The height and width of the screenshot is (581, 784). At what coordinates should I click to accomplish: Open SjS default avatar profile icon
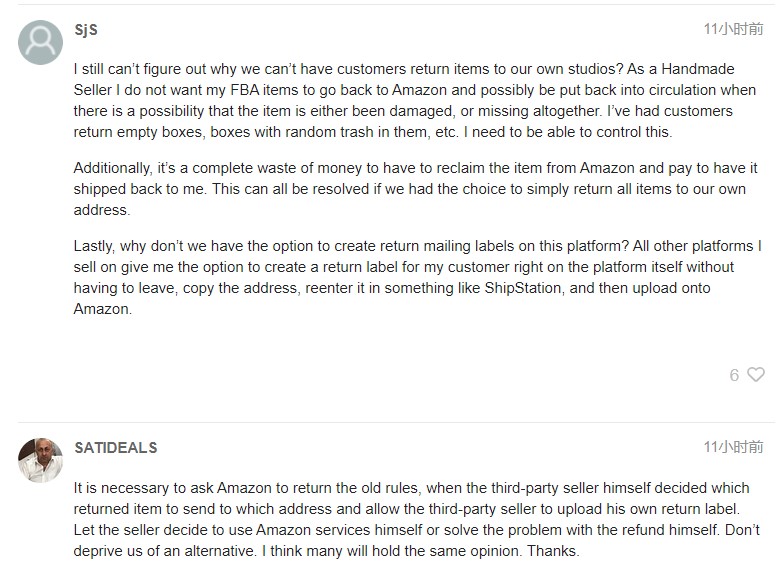tap(40, 42)
